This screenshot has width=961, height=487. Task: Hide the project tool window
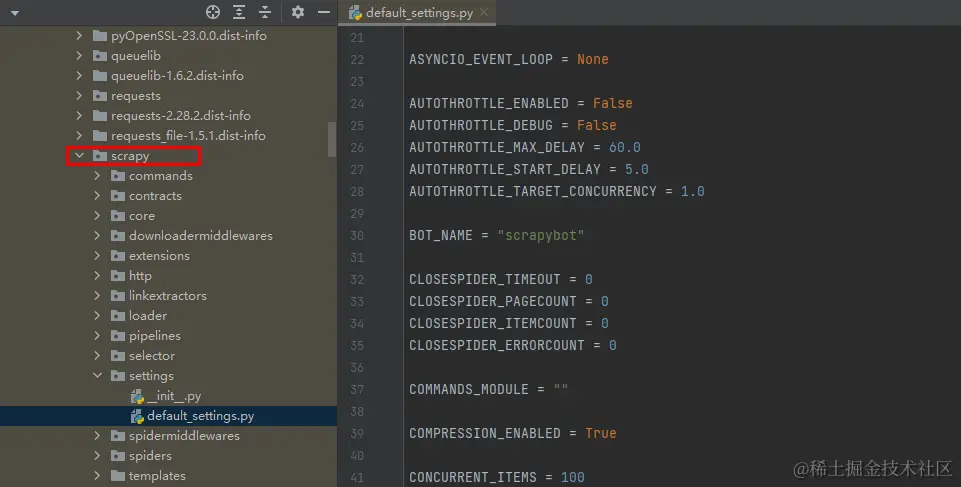click(324, 12)
